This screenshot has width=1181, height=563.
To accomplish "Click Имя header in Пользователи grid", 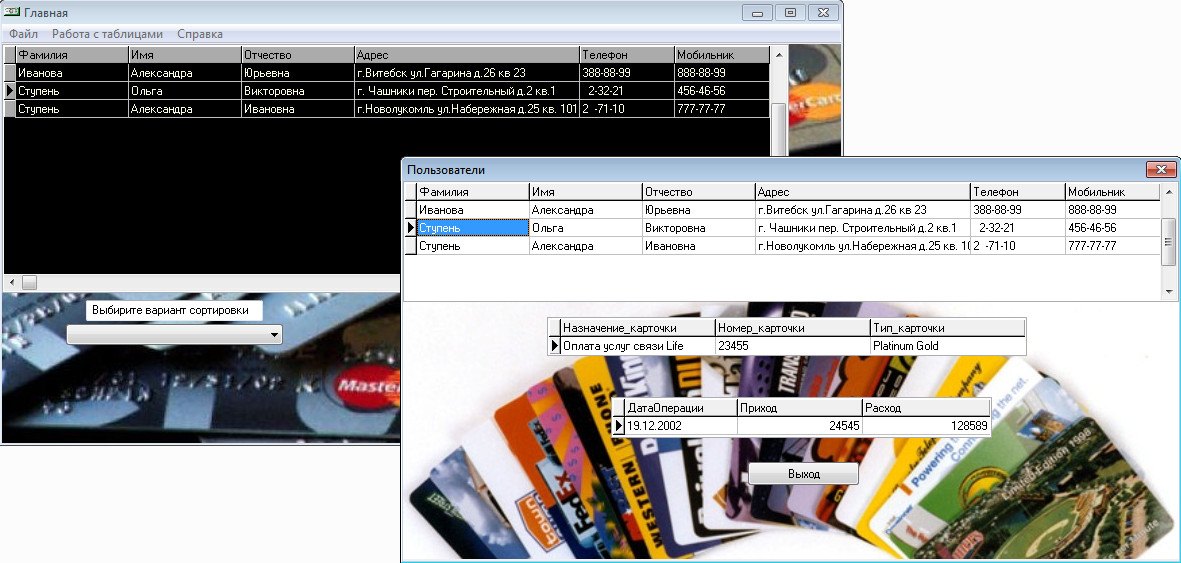I will [x=586, y=192].
